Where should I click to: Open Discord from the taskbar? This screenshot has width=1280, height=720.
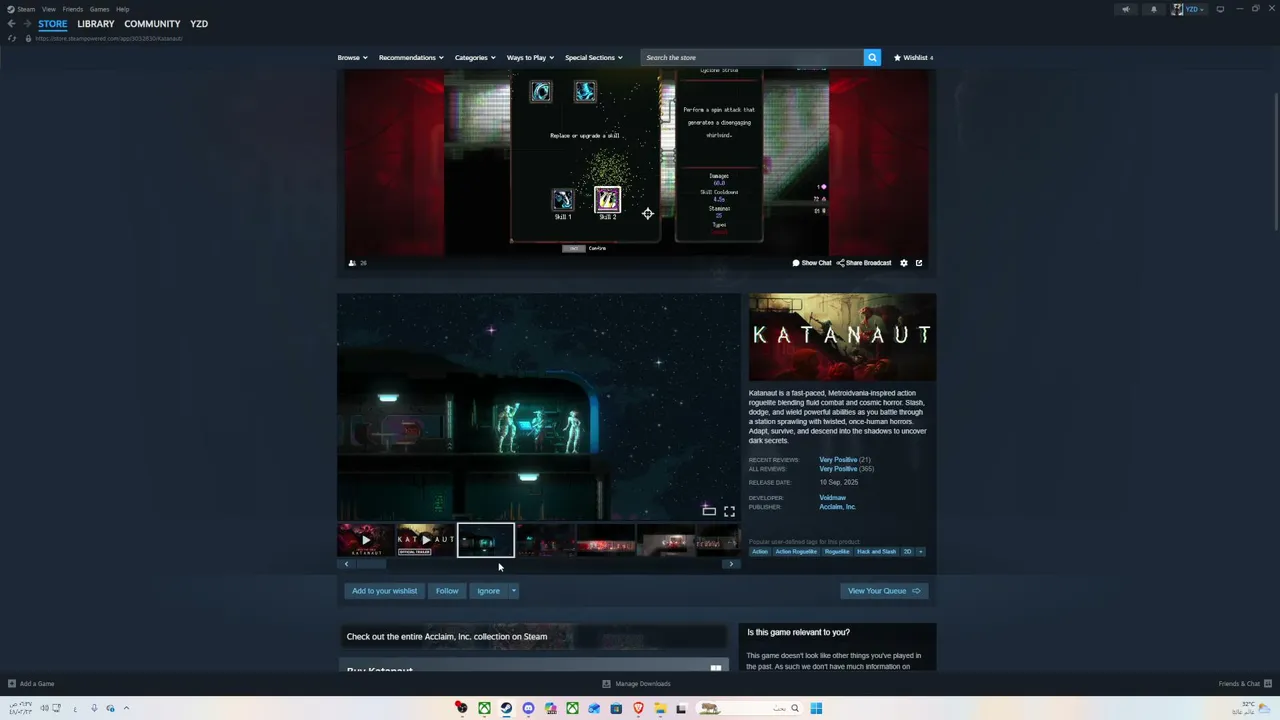tap(528, 709)
